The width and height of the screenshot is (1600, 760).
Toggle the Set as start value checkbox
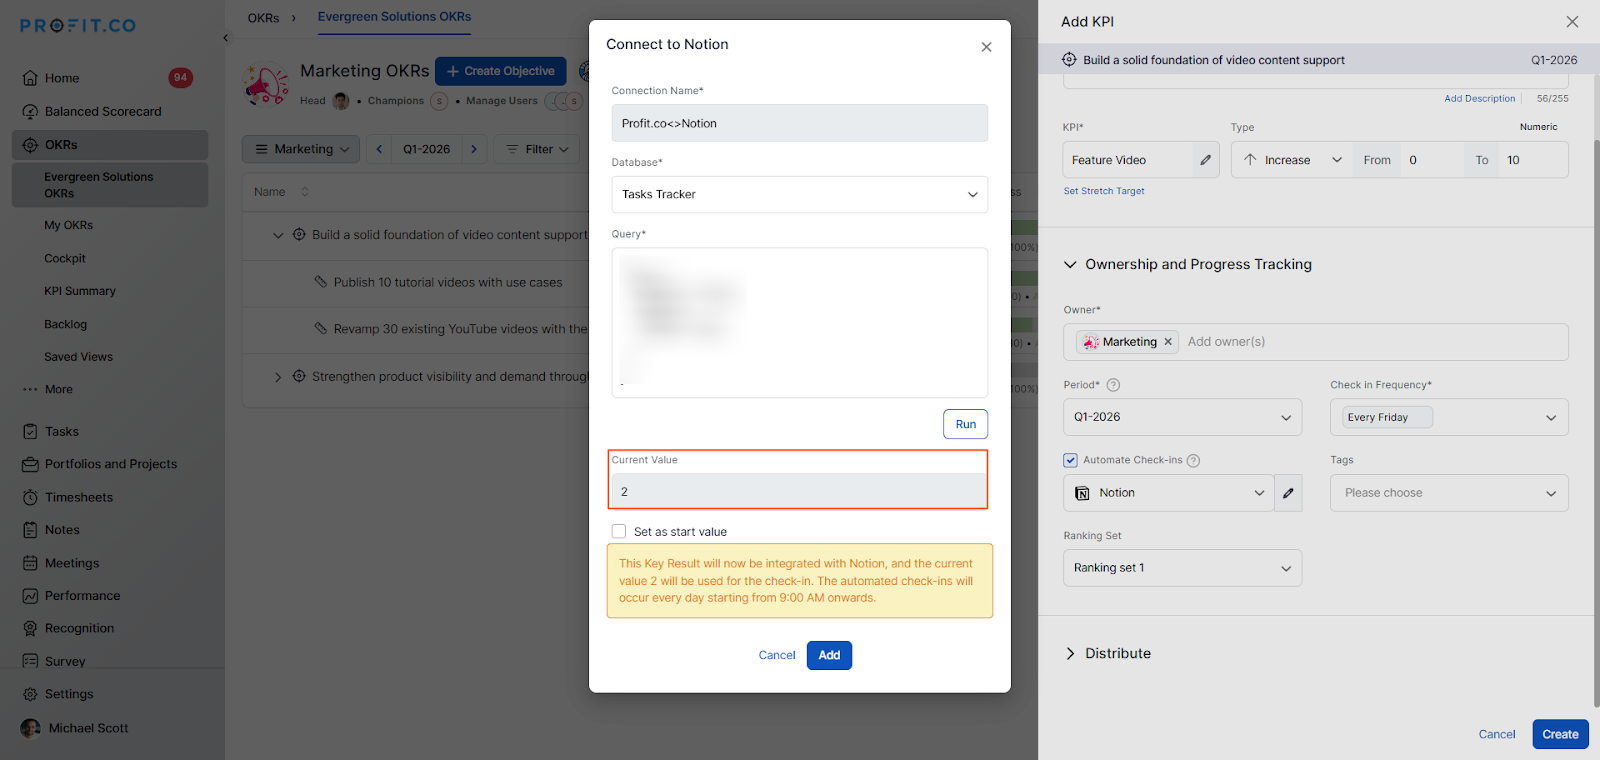619,532
